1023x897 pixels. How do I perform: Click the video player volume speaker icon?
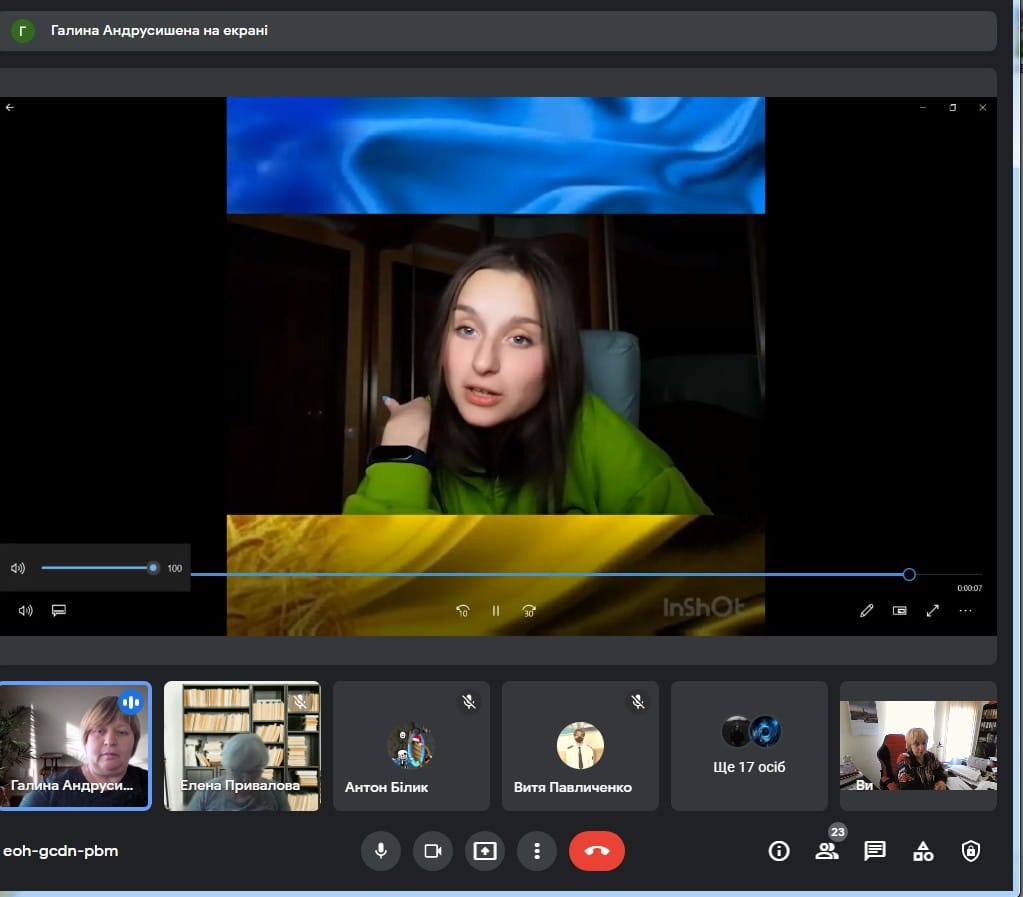tap(26, 611)
